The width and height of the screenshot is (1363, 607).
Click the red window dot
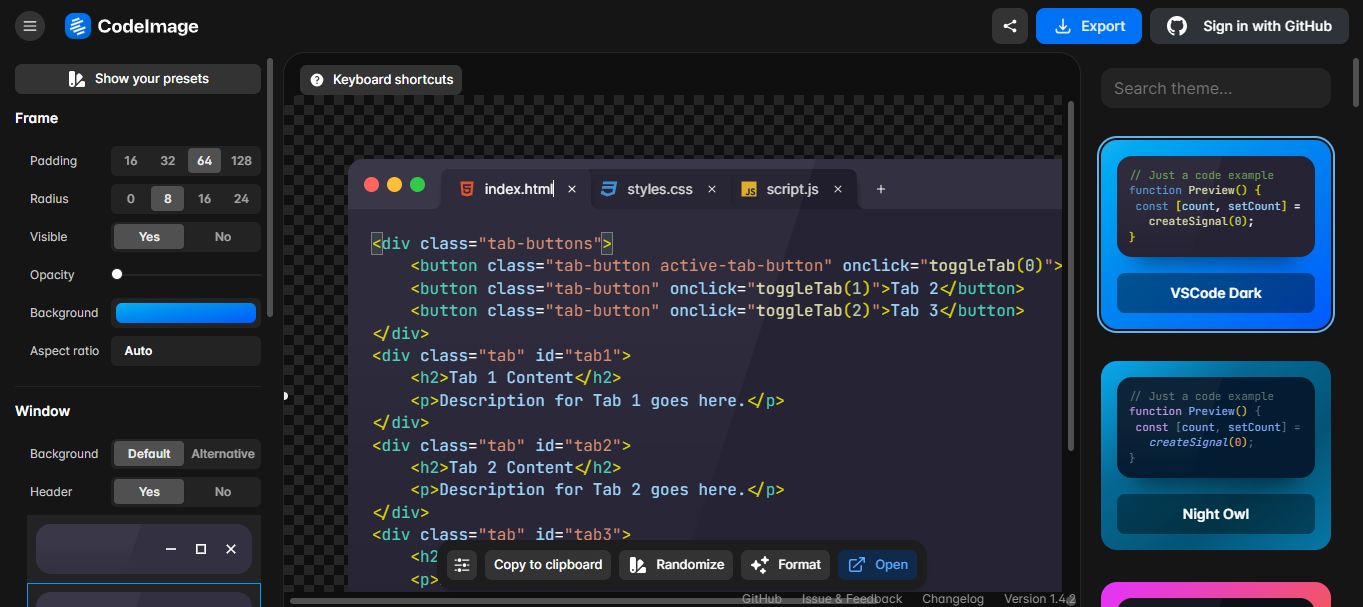tap(371, 185)
